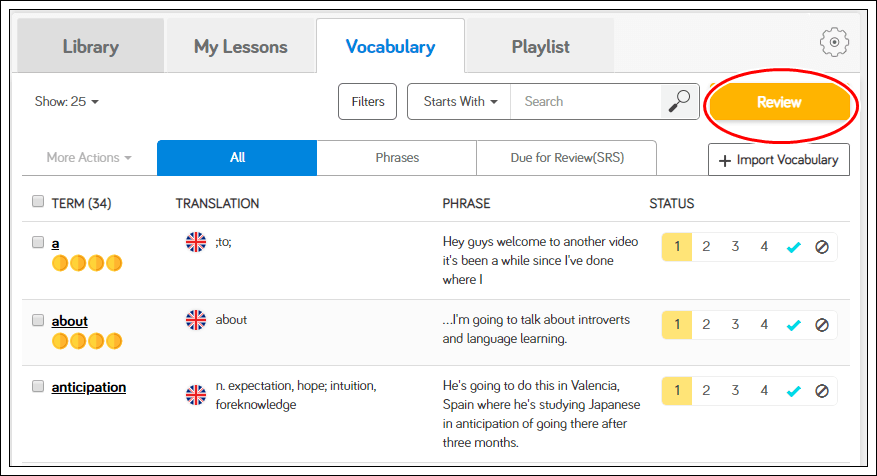The width and height of the screenshot is (877, 476).
Task: Expand the 'Show: 25' dropdown
Action: [x=67, y=101]
